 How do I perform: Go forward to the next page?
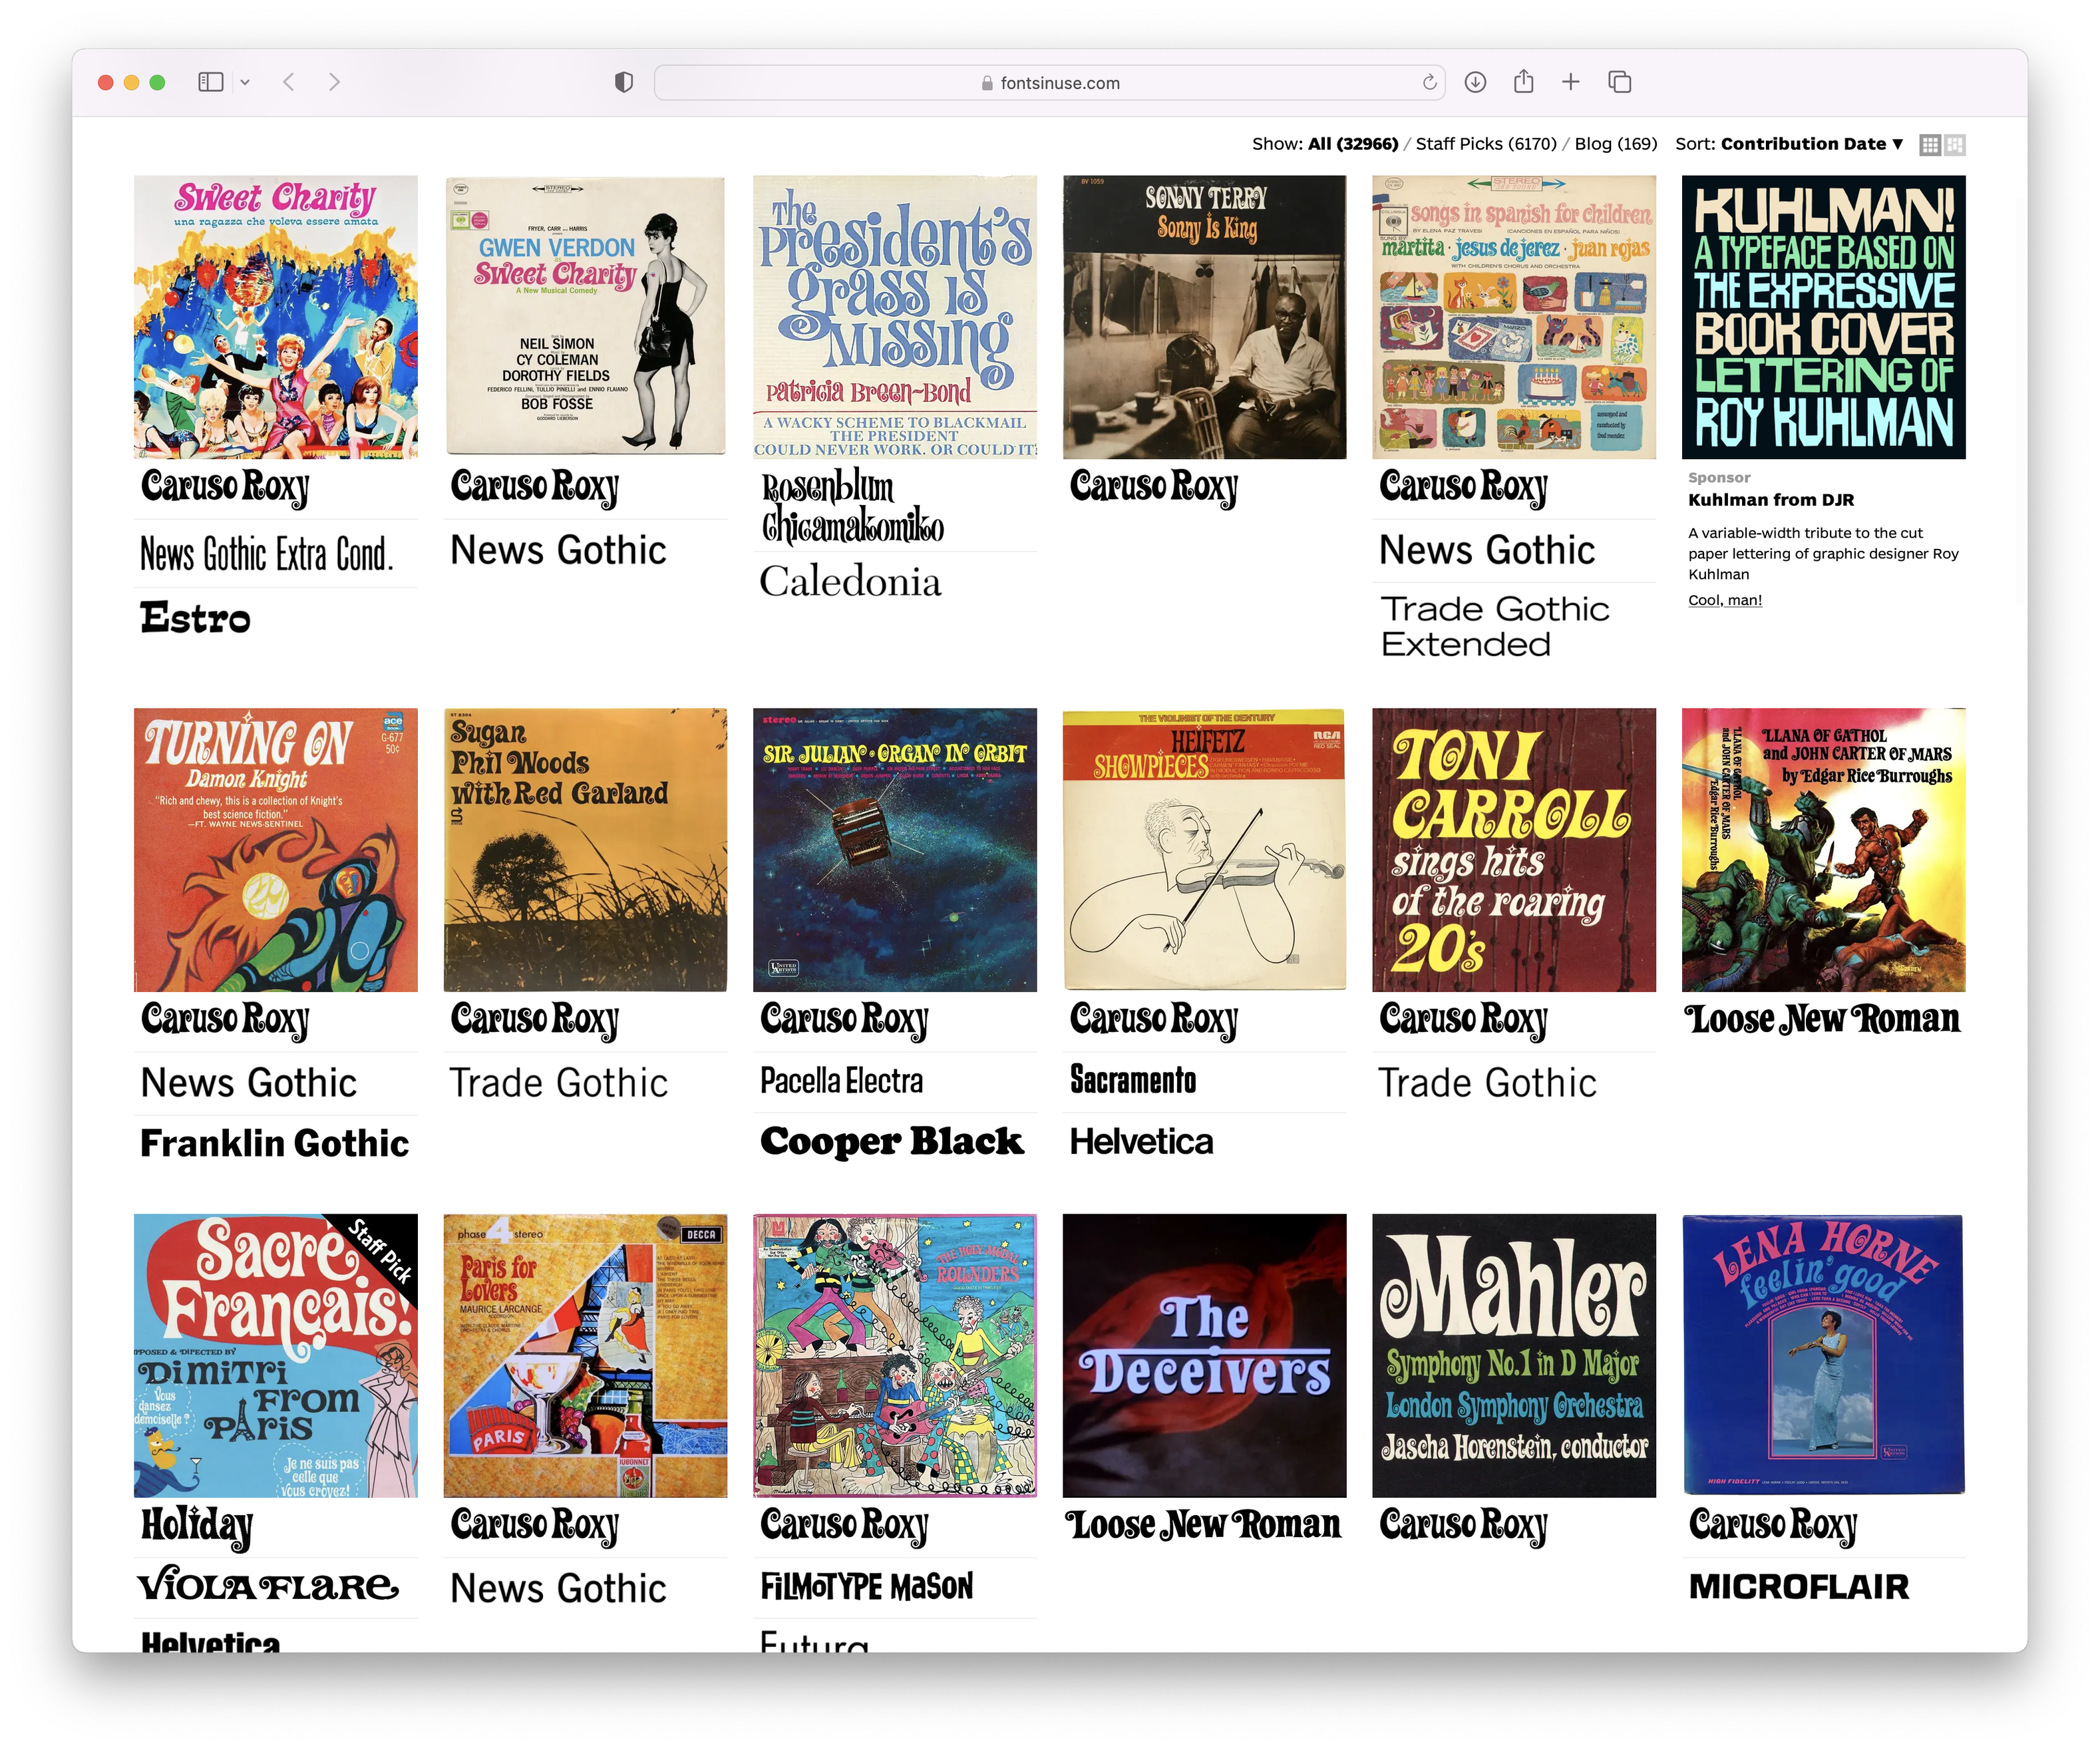click(335, 82)
